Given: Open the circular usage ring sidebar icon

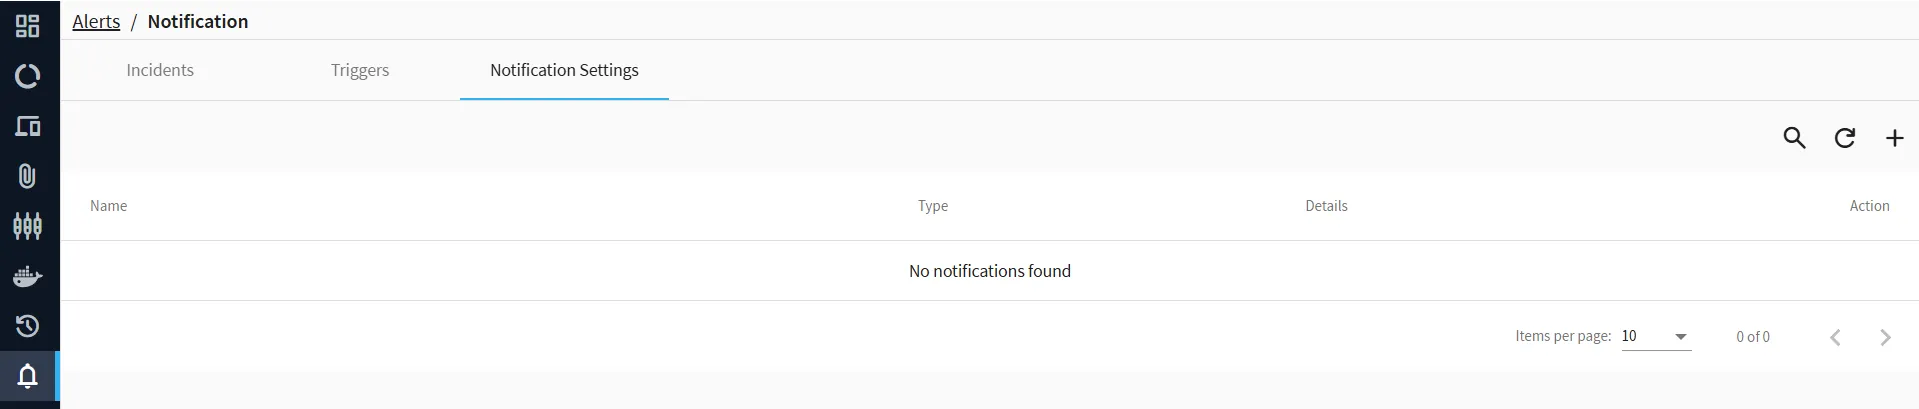Looking at the screenshot, I should coord(28,76).
